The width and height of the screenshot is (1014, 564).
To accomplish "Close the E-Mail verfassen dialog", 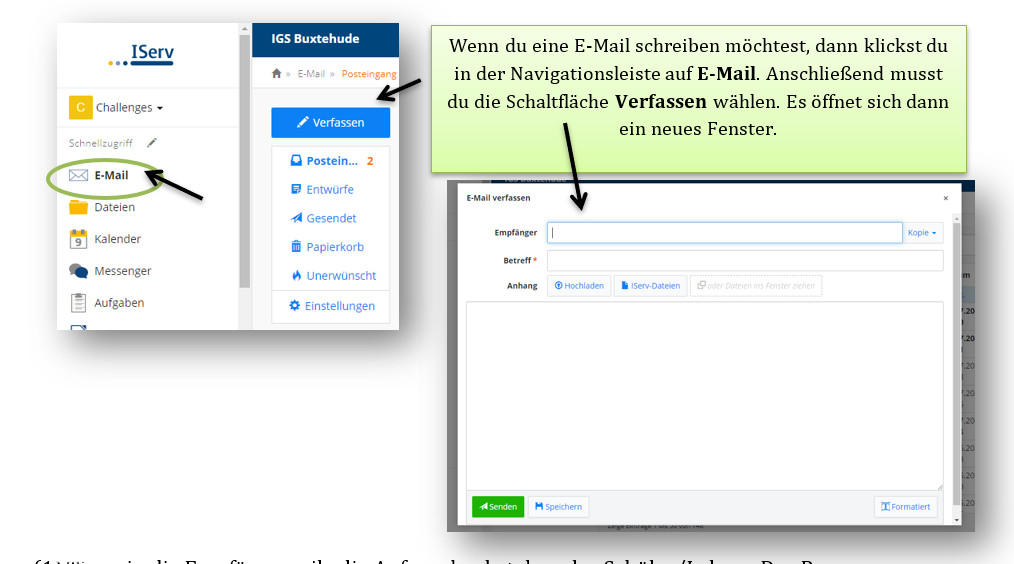I will coord(945,198).
